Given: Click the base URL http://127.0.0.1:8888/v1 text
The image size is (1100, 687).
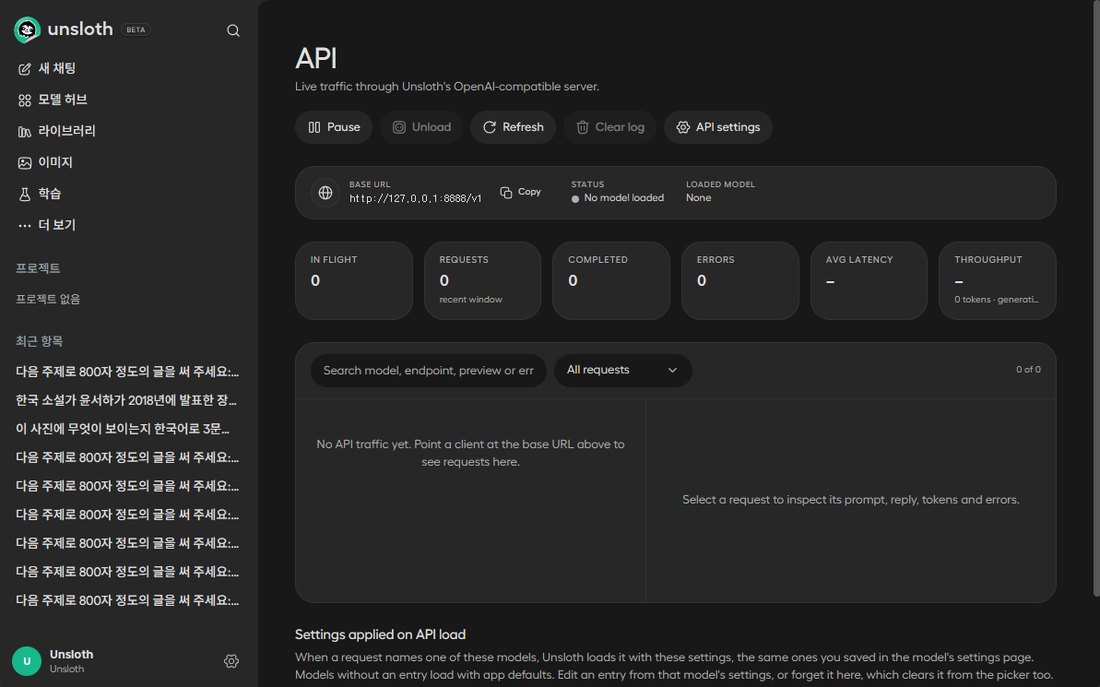Looking at the screenshot, I should pyautogui.click(x=415, y=199).
